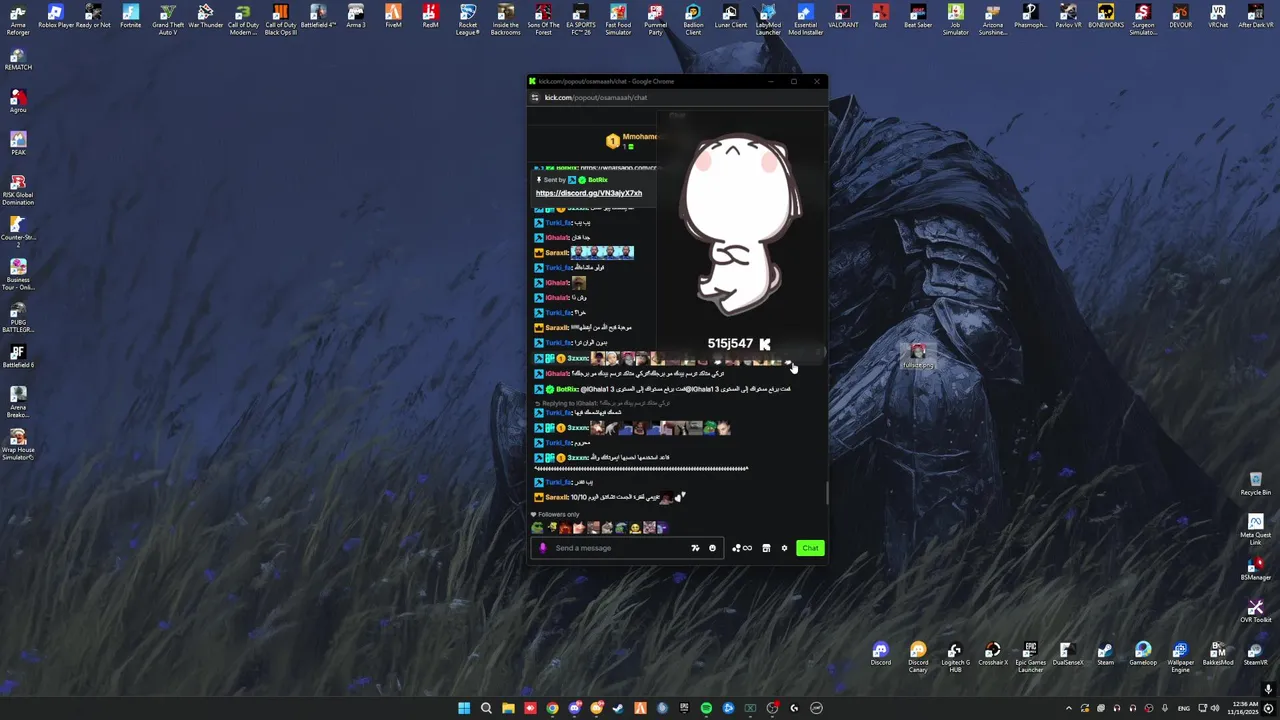Click the channel points infinity icon

tap(742, 548)
